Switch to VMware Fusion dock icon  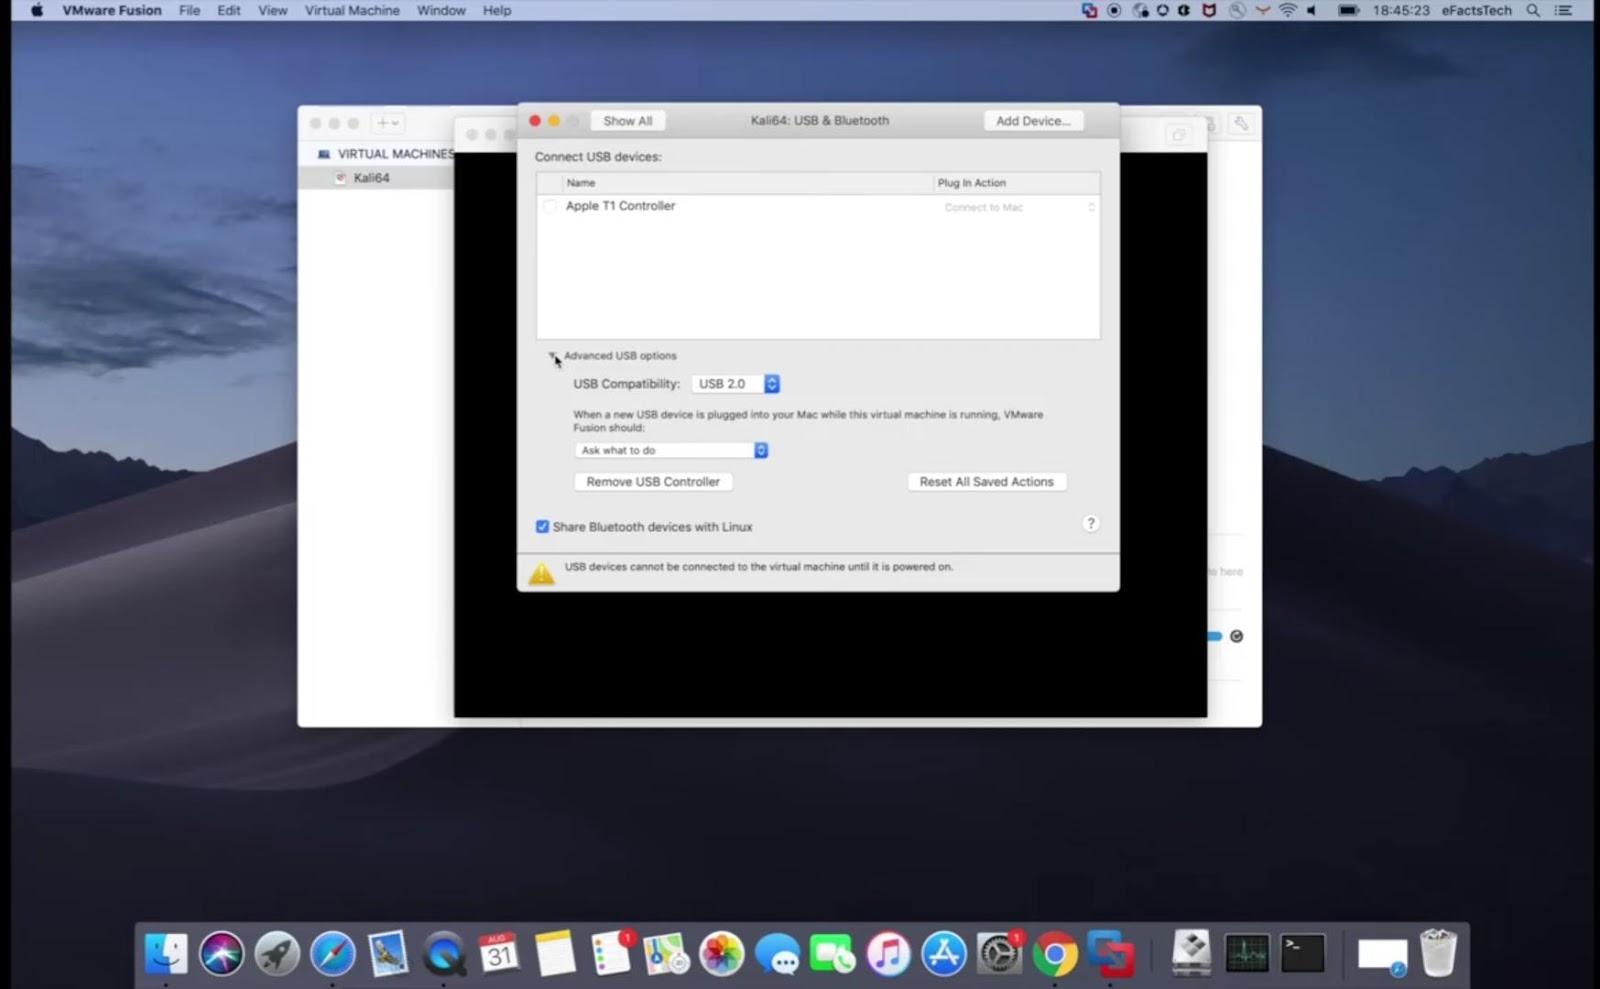pyautogui.click(x=1110, y=953)
